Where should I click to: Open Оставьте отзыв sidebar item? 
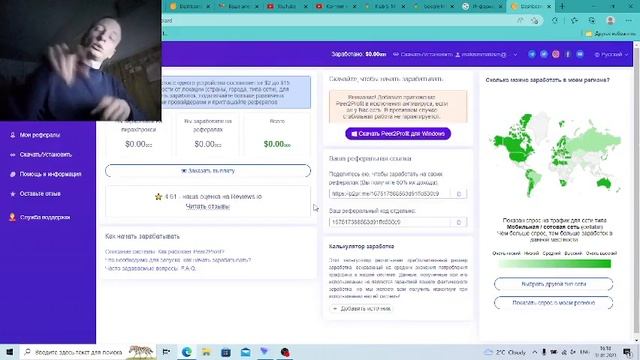point(40,194)
